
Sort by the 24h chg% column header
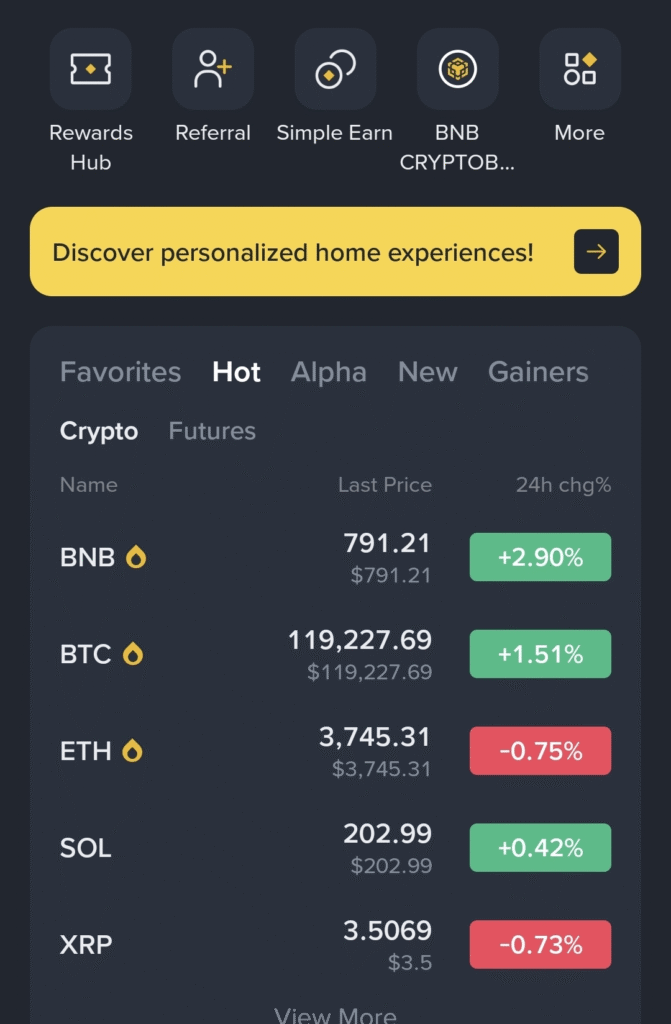click(563, 485)
